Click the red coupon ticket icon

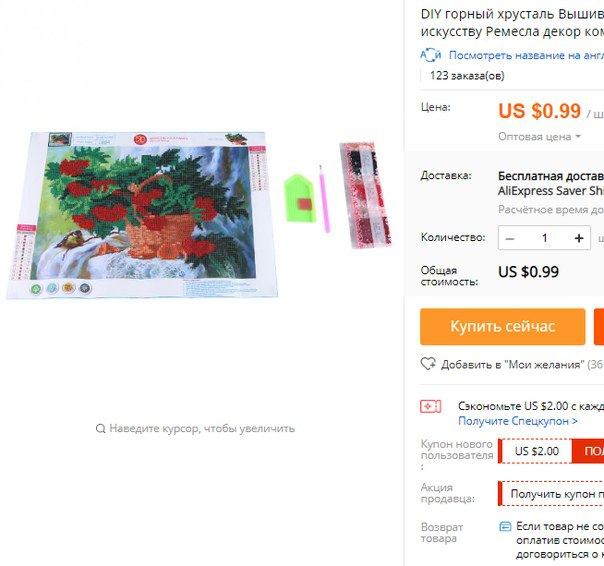[x=430, y=406]
